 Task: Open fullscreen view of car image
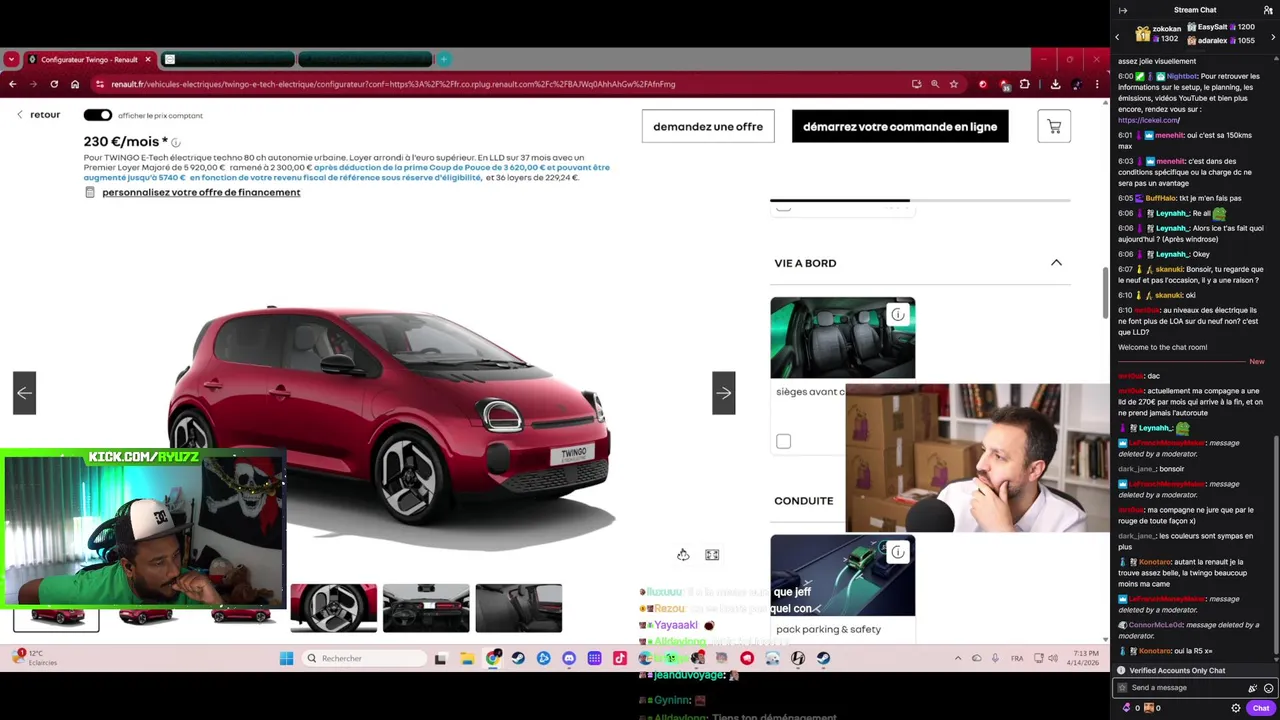click(712, 555)
